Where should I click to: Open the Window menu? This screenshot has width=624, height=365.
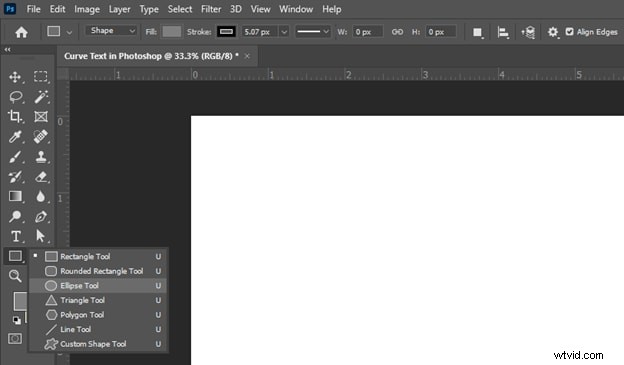pyautogui.click(x=296, y=9)
